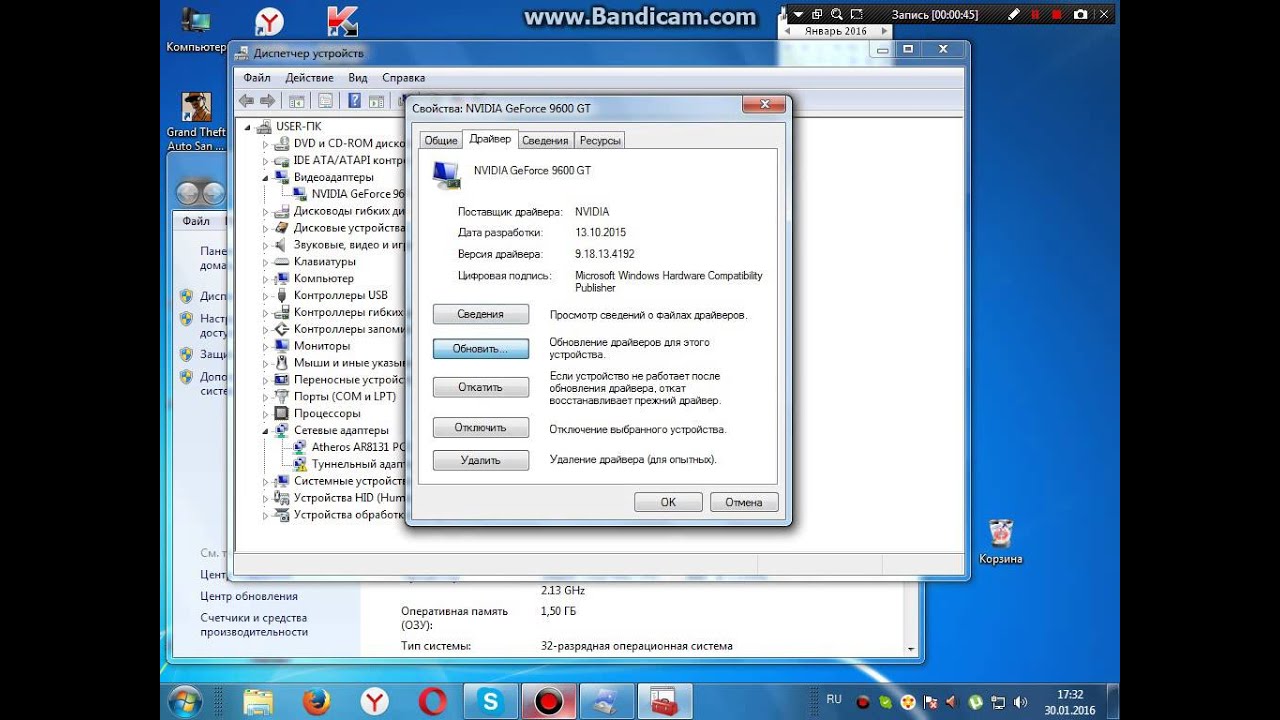Click the Bandicam magnifier search icon

(x=836, y=15)
